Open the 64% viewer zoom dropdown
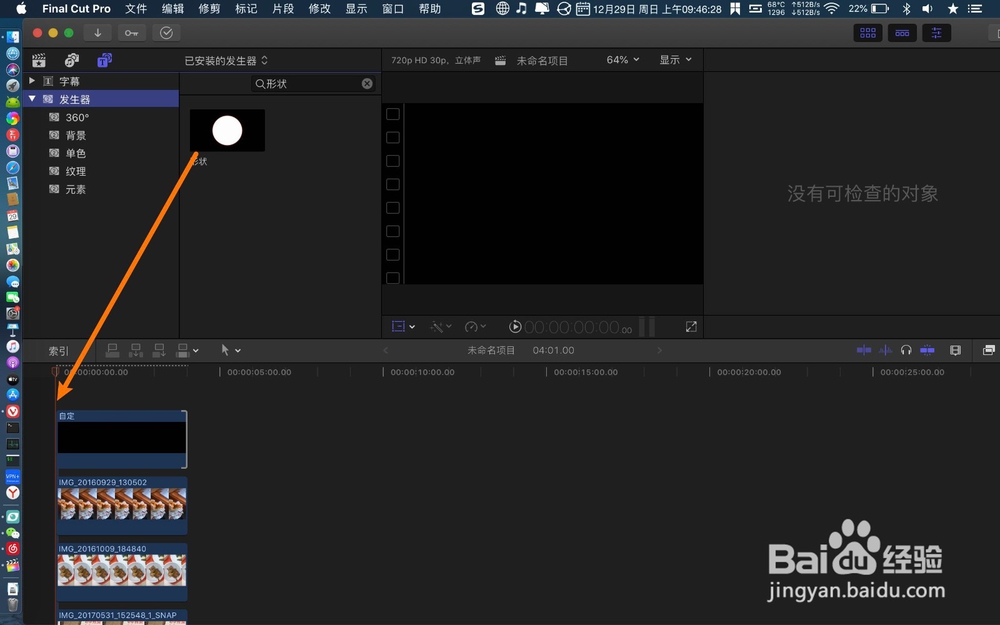 click(622, 59)
